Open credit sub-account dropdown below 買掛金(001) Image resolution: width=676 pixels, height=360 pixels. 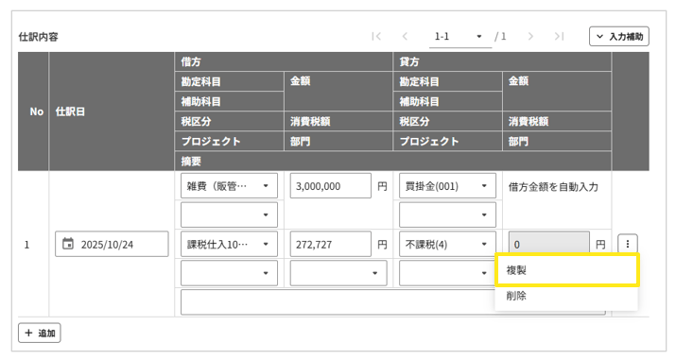point(448,215)
